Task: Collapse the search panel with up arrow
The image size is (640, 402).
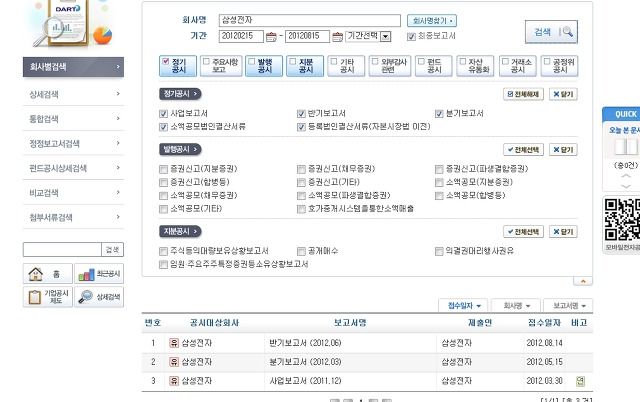Action: (x=583, y=281)
